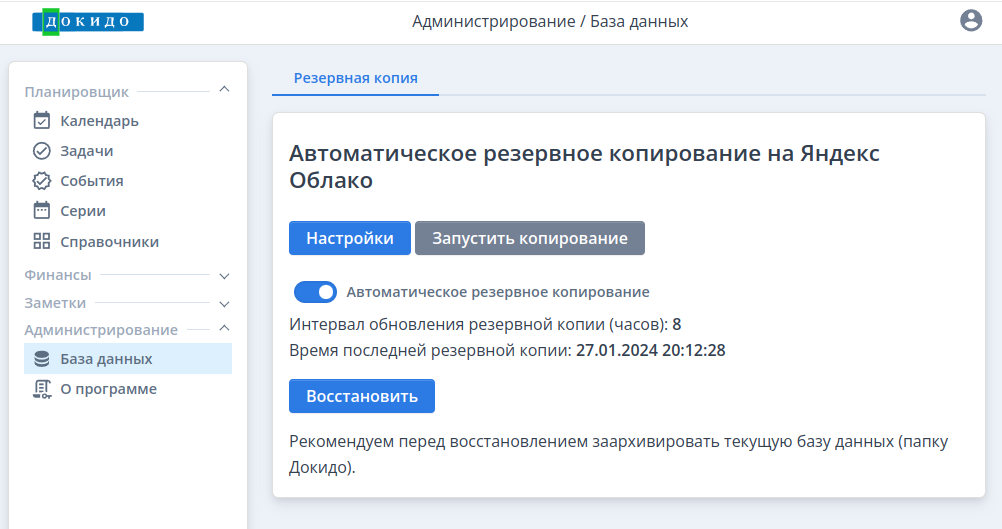Click the Серии calendar icon
This screenshot has width=1002, height=529.
click(42, 211)
